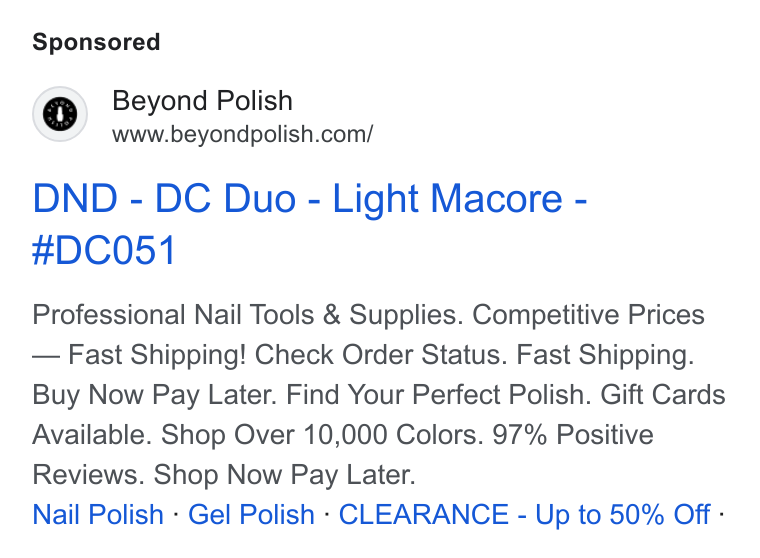Click the #DC051 portion of the headline
760x558 pixels.
point(104,250)
